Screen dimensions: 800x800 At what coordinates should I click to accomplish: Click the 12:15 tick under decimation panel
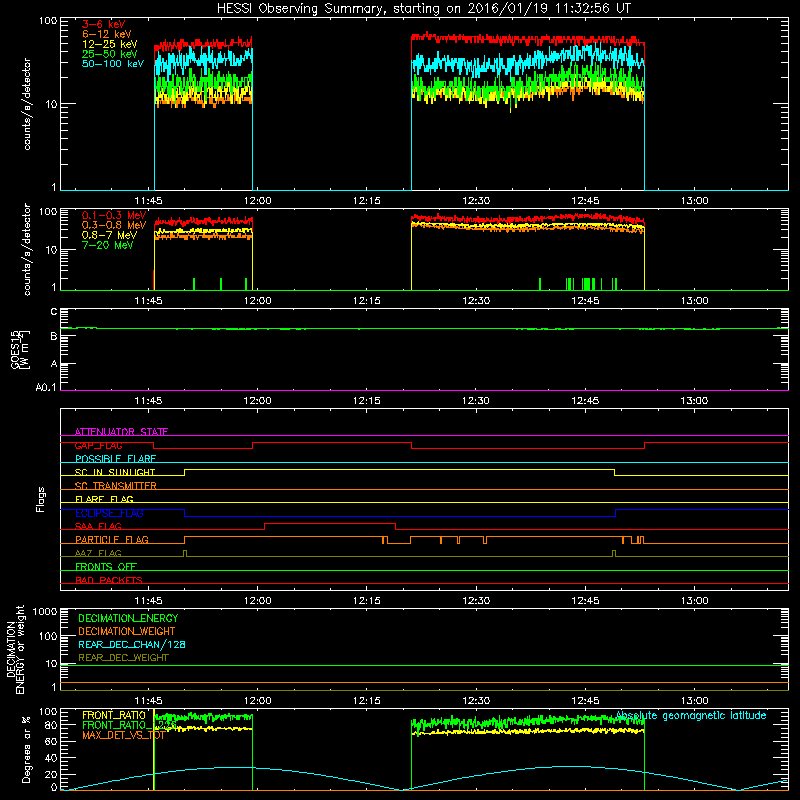click(367, 701)
